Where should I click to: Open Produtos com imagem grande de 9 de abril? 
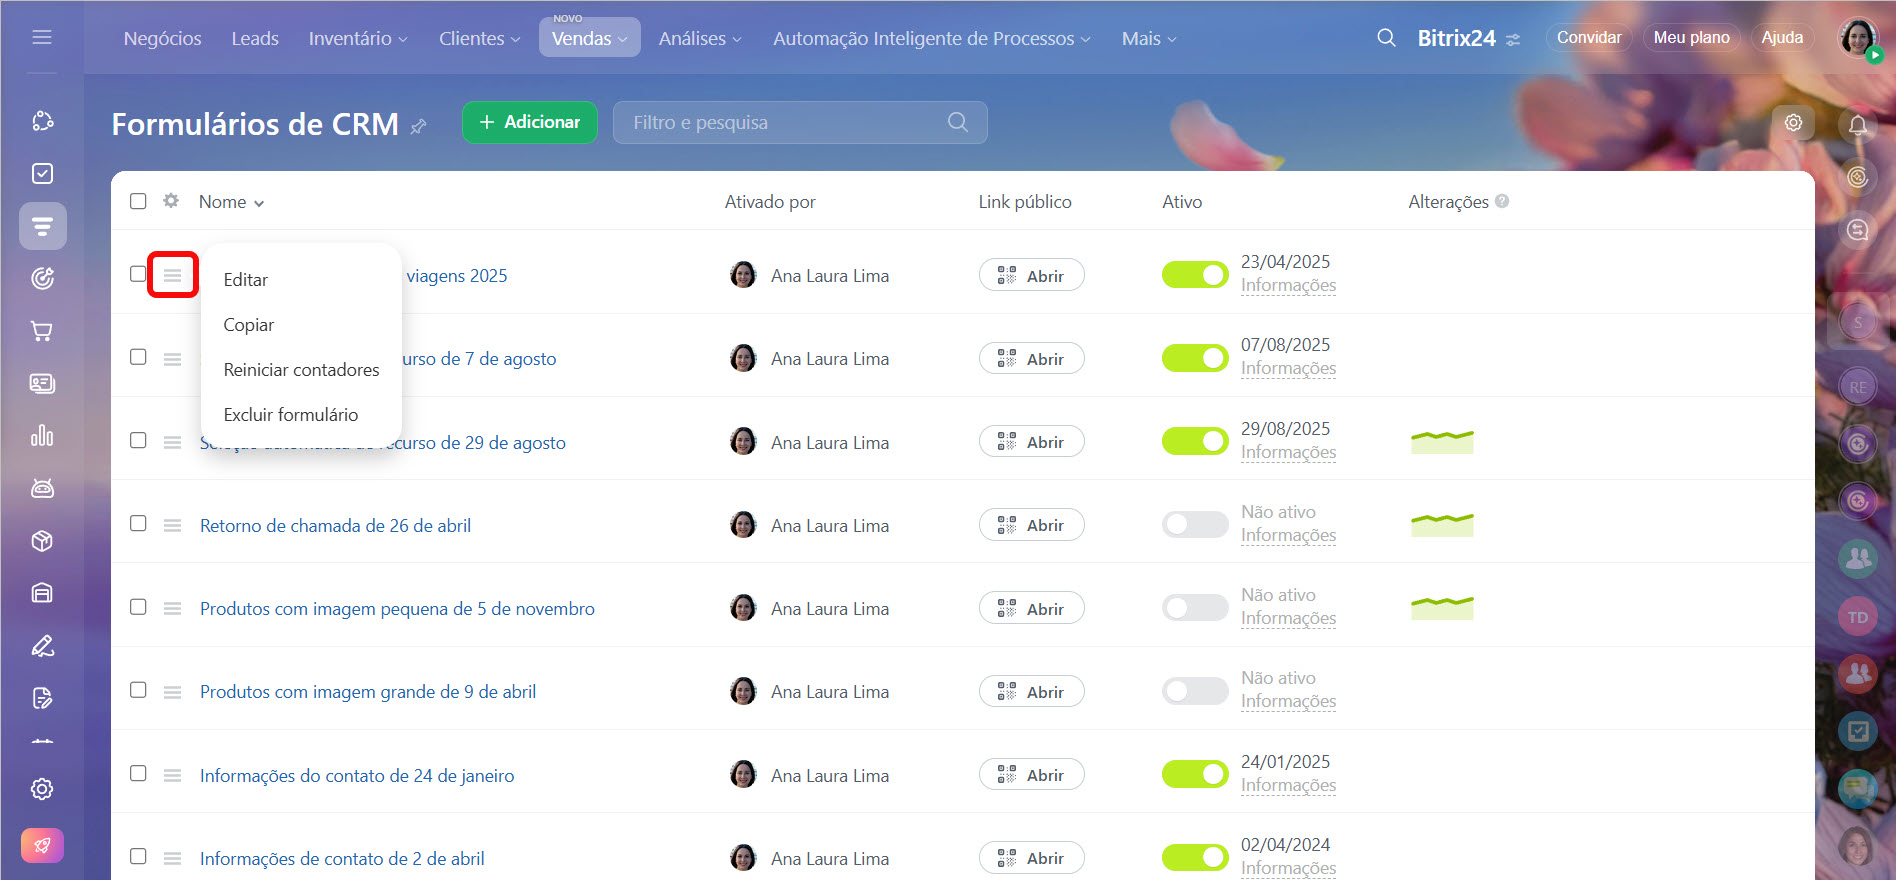pyautogui.click(x=367, y=692)
